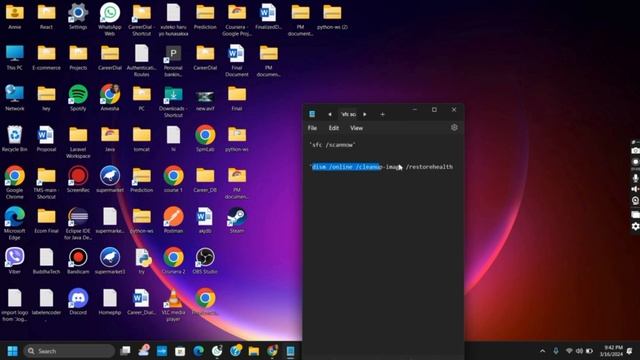Screen dimensions: 640x360
Task: Open the Windows Start menu
Action: [13, 351]
